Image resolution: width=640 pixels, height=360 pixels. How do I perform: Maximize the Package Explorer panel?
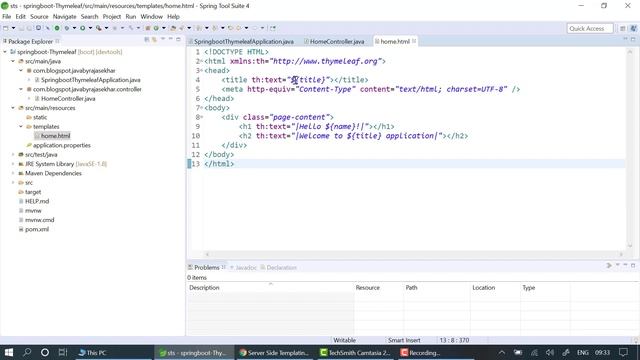click(178, 40)
